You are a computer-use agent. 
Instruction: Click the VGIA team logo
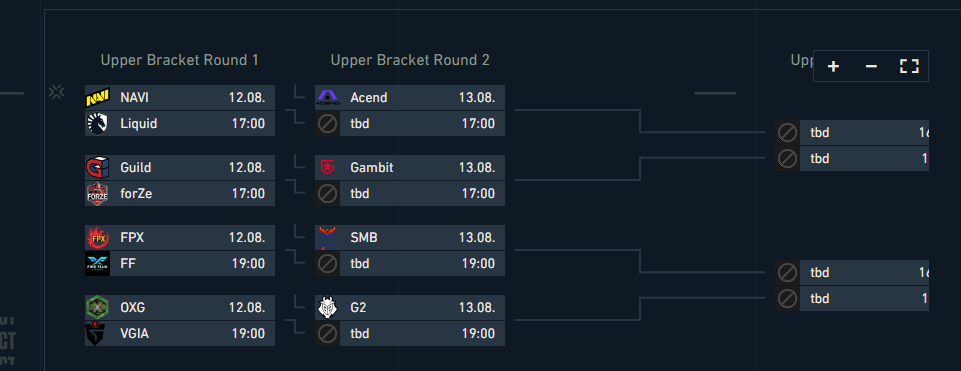pos(97,333)
